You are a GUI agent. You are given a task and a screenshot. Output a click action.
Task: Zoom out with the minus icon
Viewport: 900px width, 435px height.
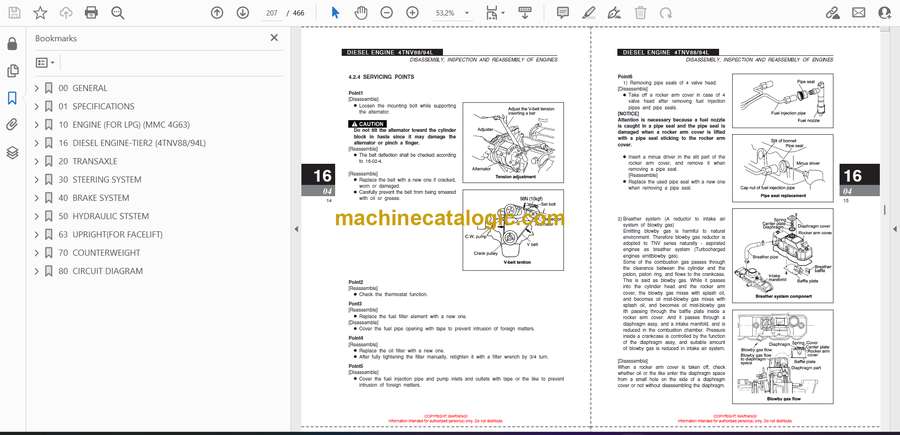387,13
